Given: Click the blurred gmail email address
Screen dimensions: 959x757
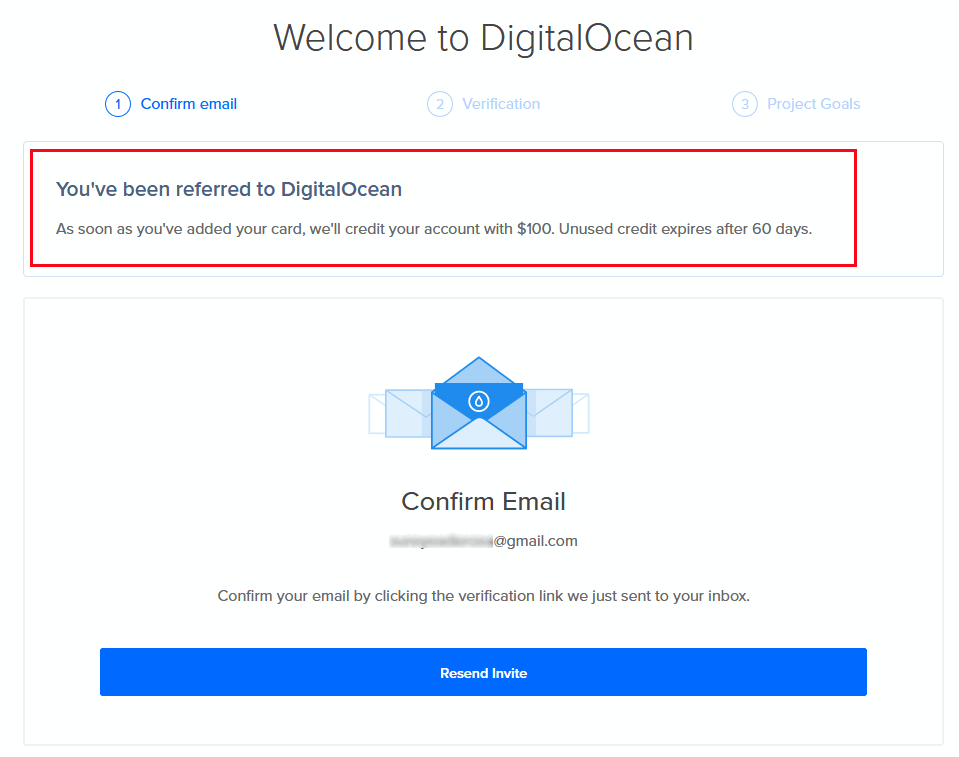Looking at the screenshot, I should click(x=483, y=540).
